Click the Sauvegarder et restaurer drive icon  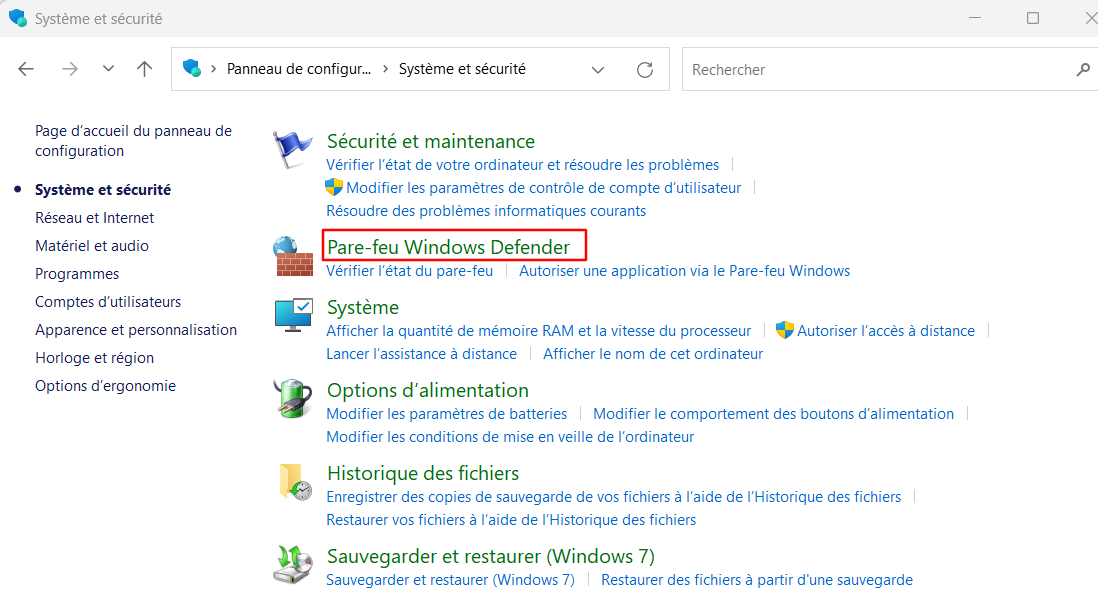[x=292, y=564]
